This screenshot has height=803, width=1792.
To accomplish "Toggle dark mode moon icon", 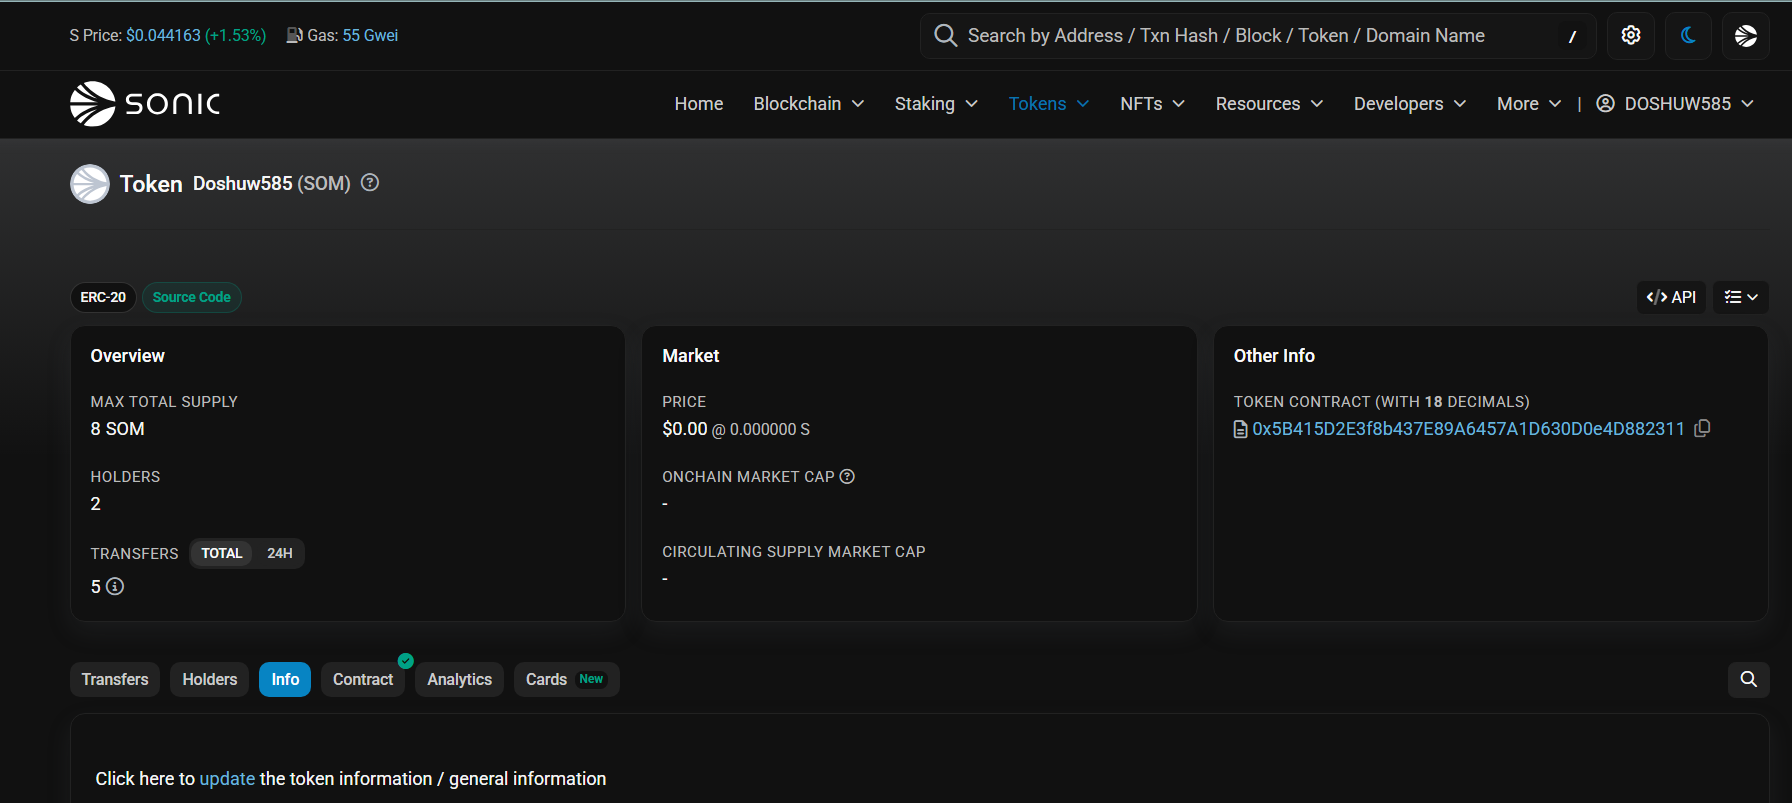I will tap(1688, 36).
